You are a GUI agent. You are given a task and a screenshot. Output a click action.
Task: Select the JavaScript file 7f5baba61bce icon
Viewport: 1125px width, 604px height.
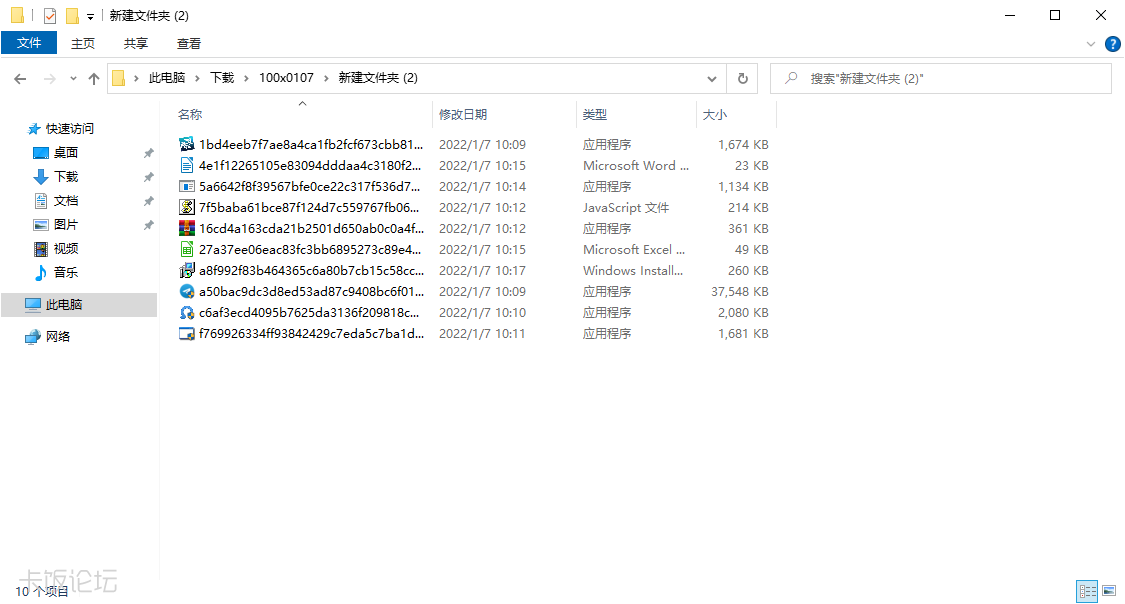[186, 208]
